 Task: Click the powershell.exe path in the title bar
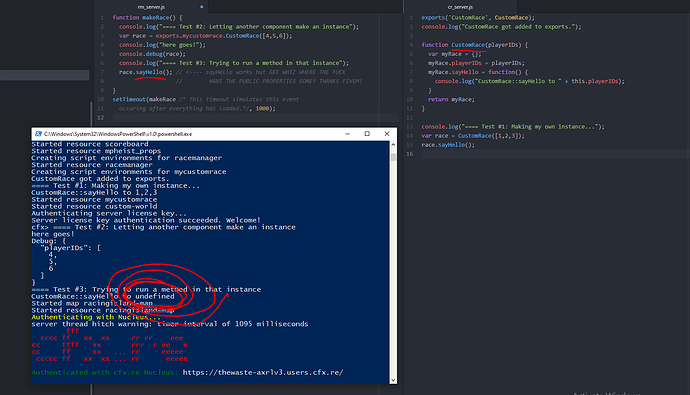click(x=118, y=134)
